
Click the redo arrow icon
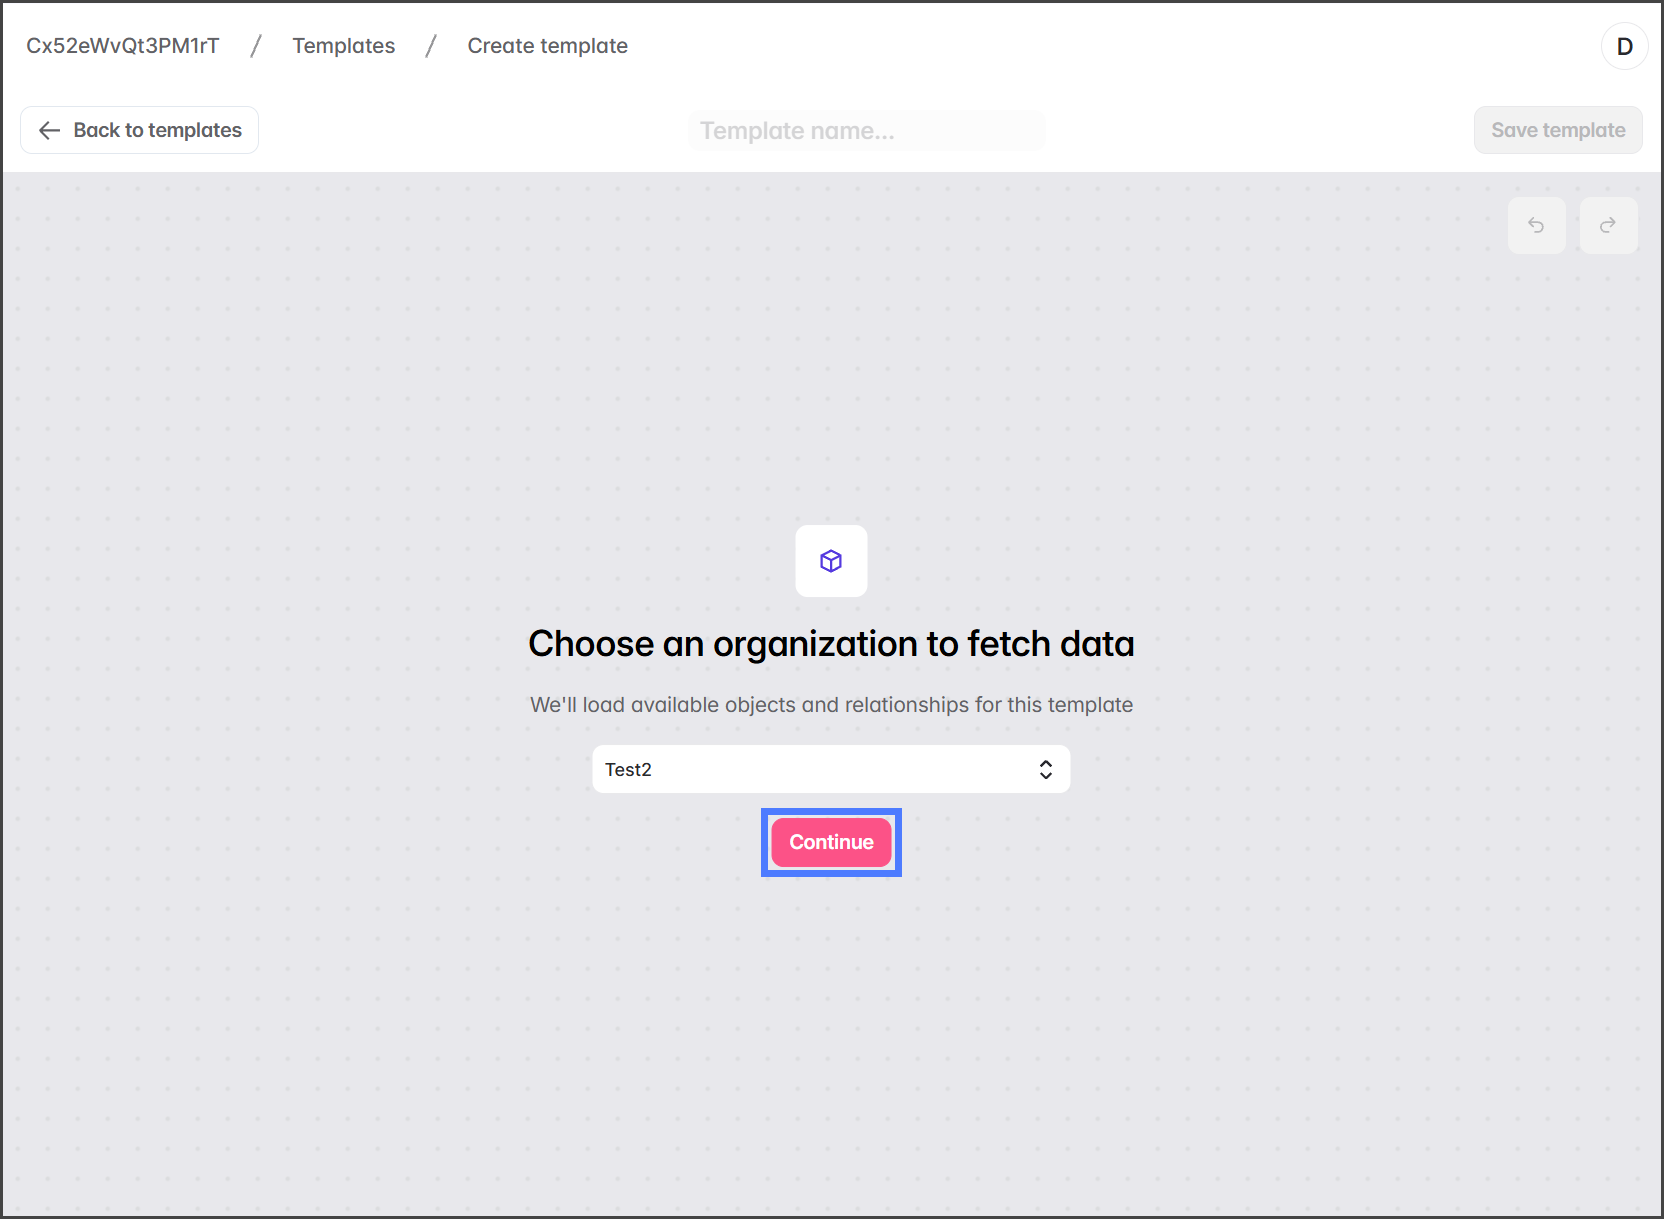[1608, 225]
